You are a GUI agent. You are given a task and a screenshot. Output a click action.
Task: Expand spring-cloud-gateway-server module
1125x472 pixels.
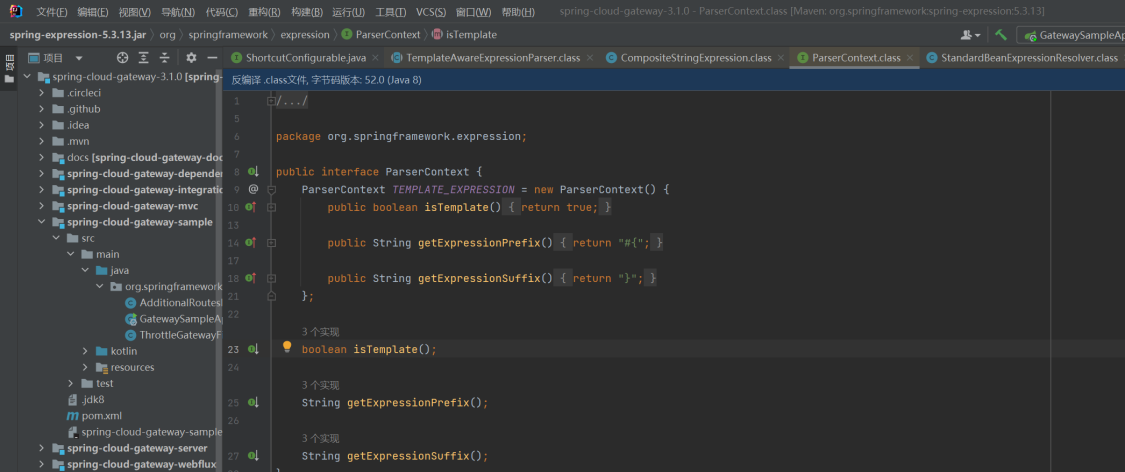coord(42,448)
